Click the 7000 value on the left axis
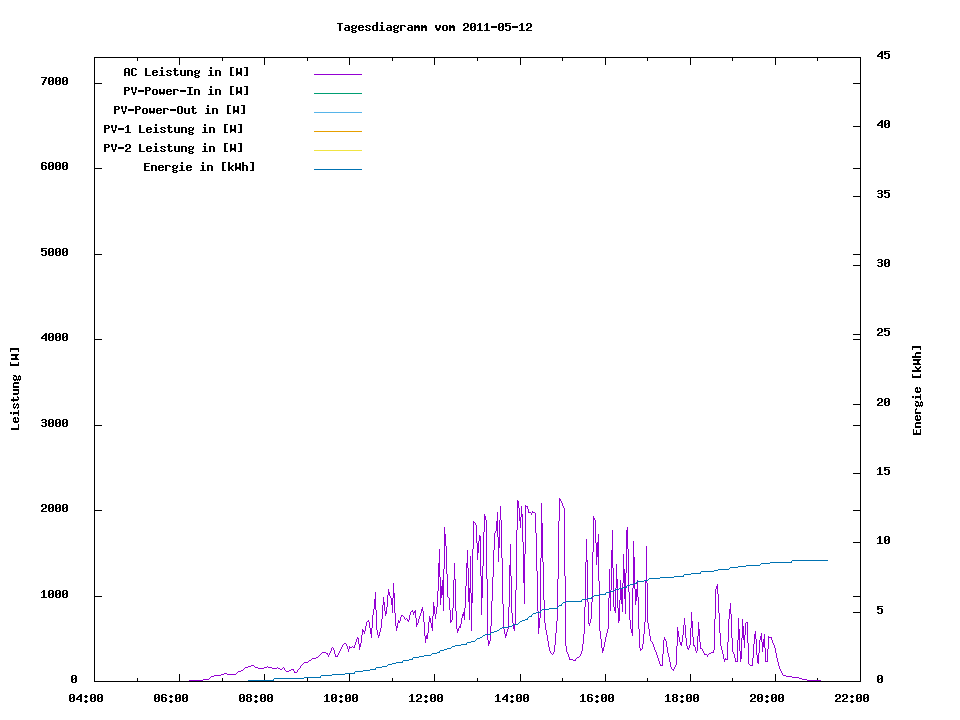 click(x=54, y=82)
